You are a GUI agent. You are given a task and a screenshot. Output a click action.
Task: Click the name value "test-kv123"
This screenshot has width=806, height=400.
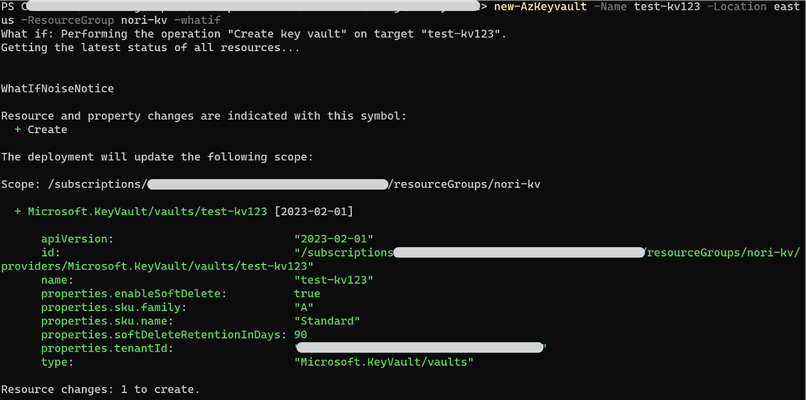(x=334, y=280)
